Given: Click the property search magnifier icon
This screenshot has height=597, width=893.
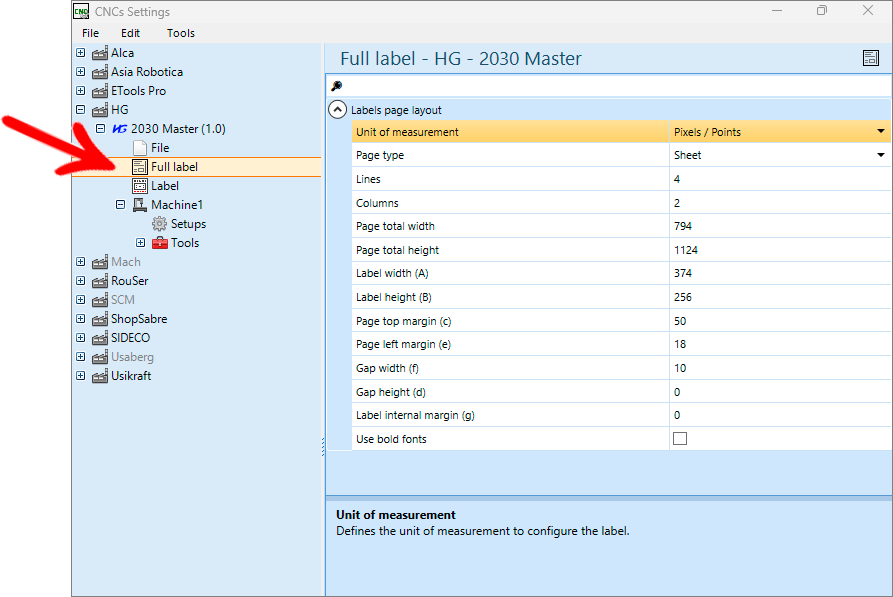Looking at the screenshot, I should [337, 86].
